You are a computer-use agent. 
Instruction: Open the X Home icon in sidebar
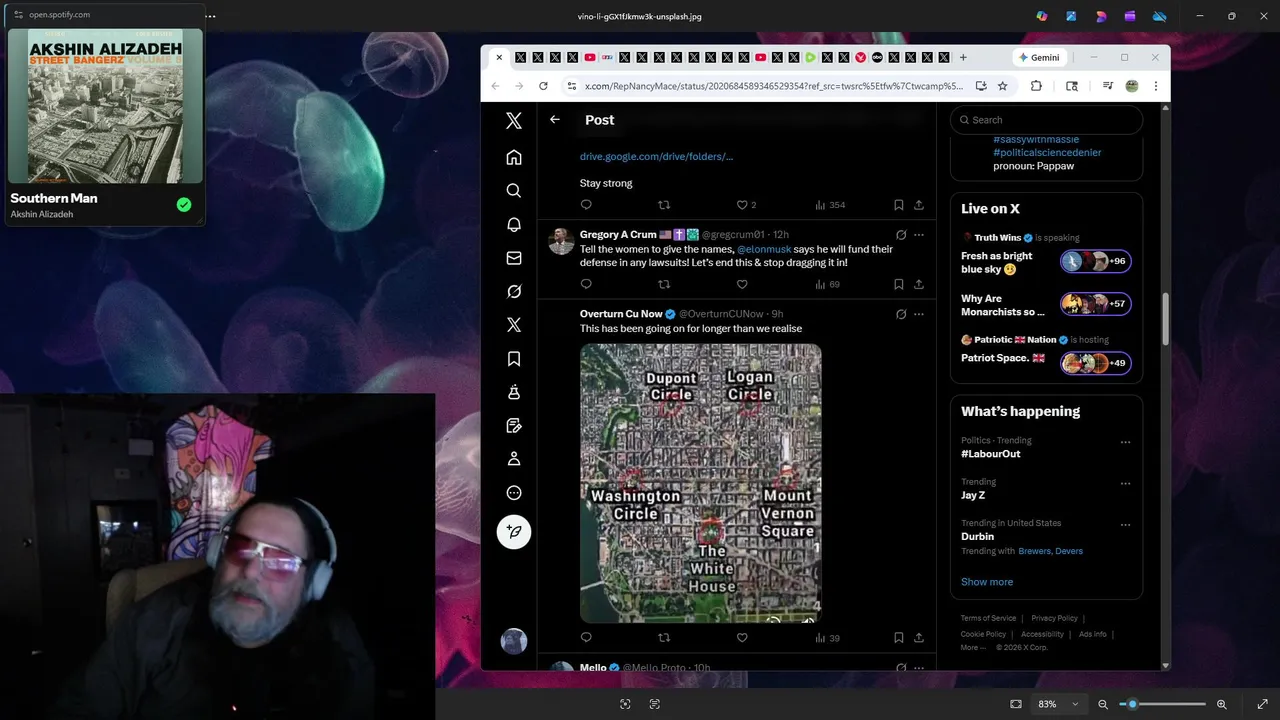coord(514,157)
